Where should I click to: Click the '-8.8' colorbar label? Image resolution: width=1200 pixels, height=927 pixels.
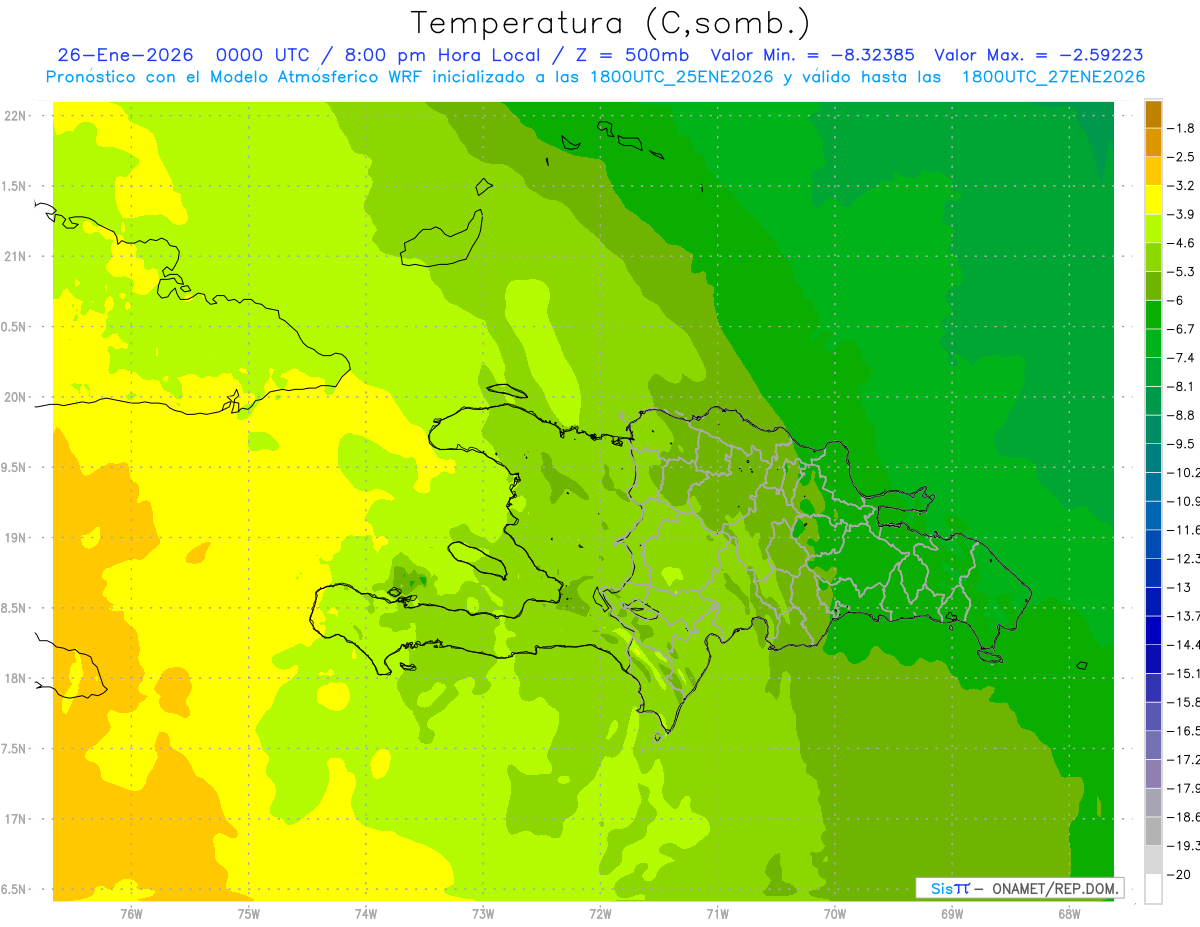point(1182,415)
